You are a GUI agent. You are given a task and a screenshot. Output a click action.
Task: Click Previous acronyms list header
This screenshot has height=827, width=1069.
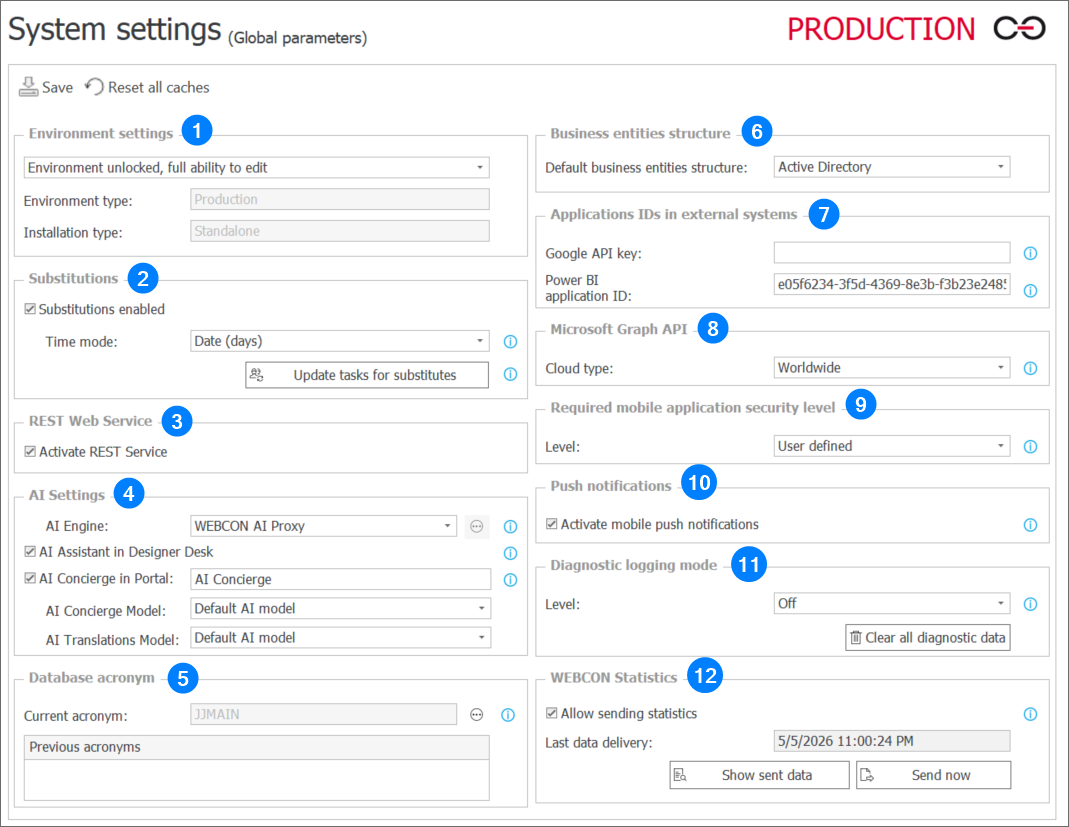256,747
